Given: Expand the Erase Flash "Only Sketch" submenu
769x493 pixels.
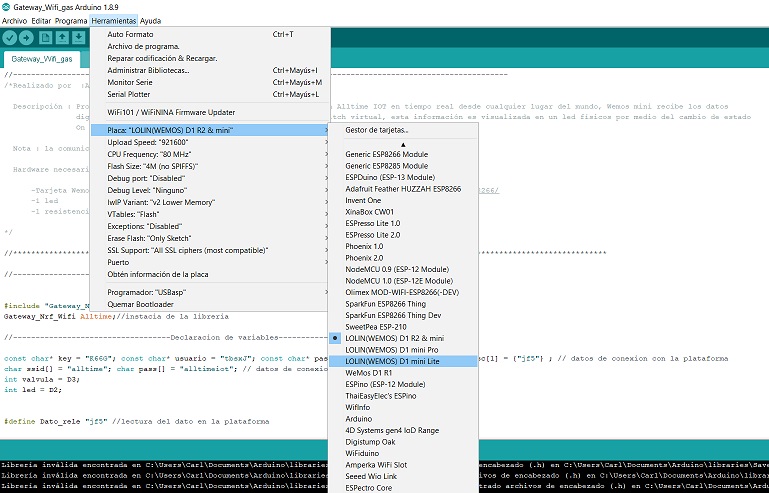Looking at the screenshot, I should tap(210, 238).
